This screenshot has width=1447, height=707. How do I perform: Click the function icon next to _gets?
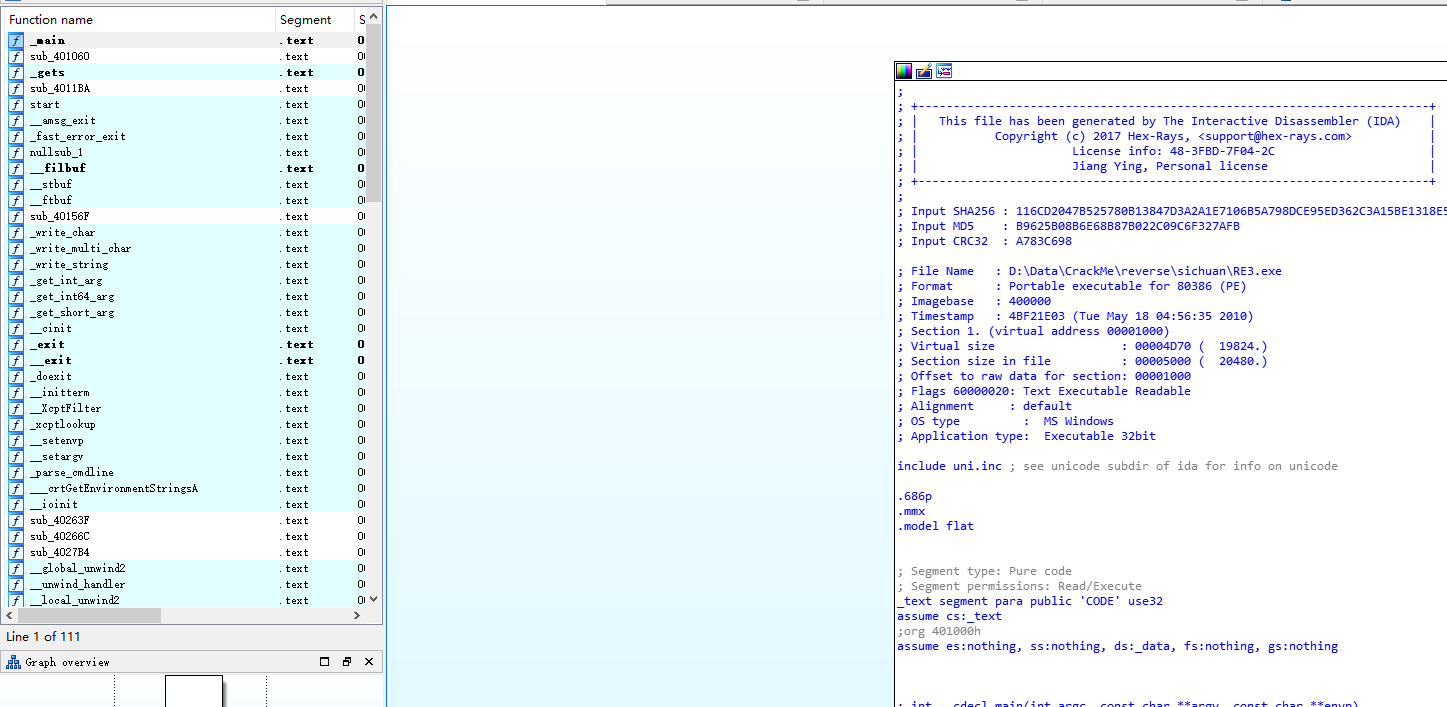(16, 73)
